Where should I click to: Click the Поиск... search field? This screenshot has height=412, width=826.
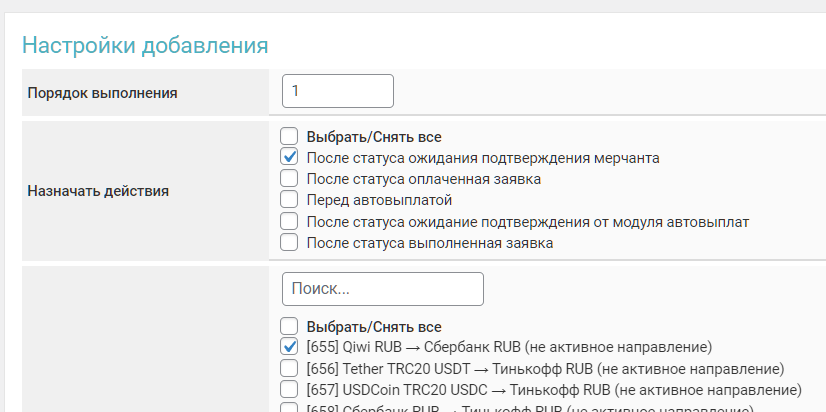383,288
